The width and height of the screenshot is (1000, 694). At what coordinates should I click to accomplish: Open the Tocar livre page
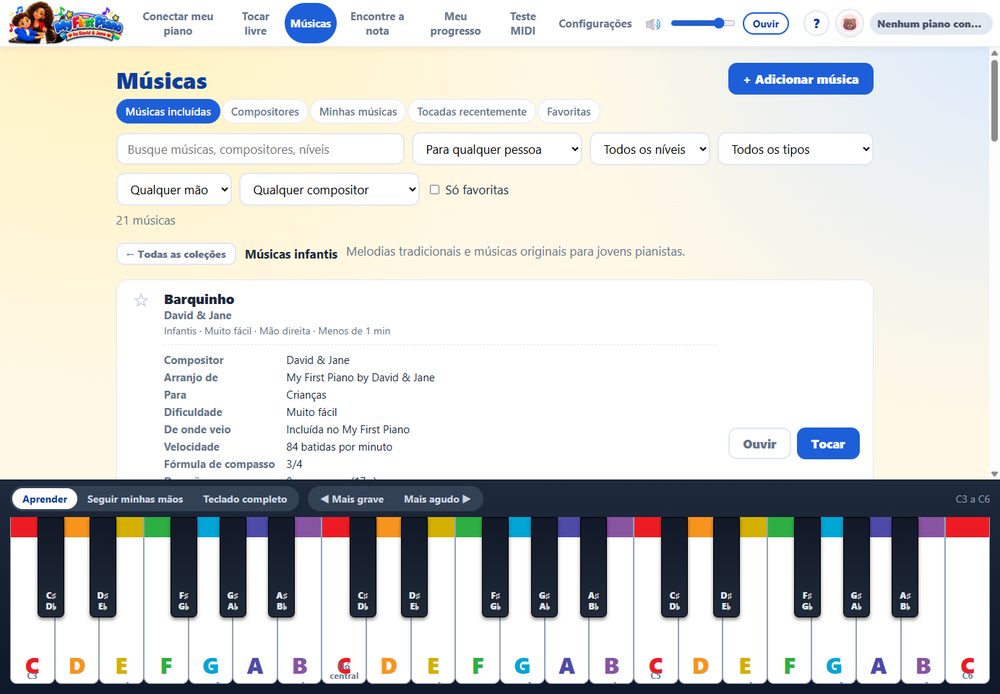(256, 24)
